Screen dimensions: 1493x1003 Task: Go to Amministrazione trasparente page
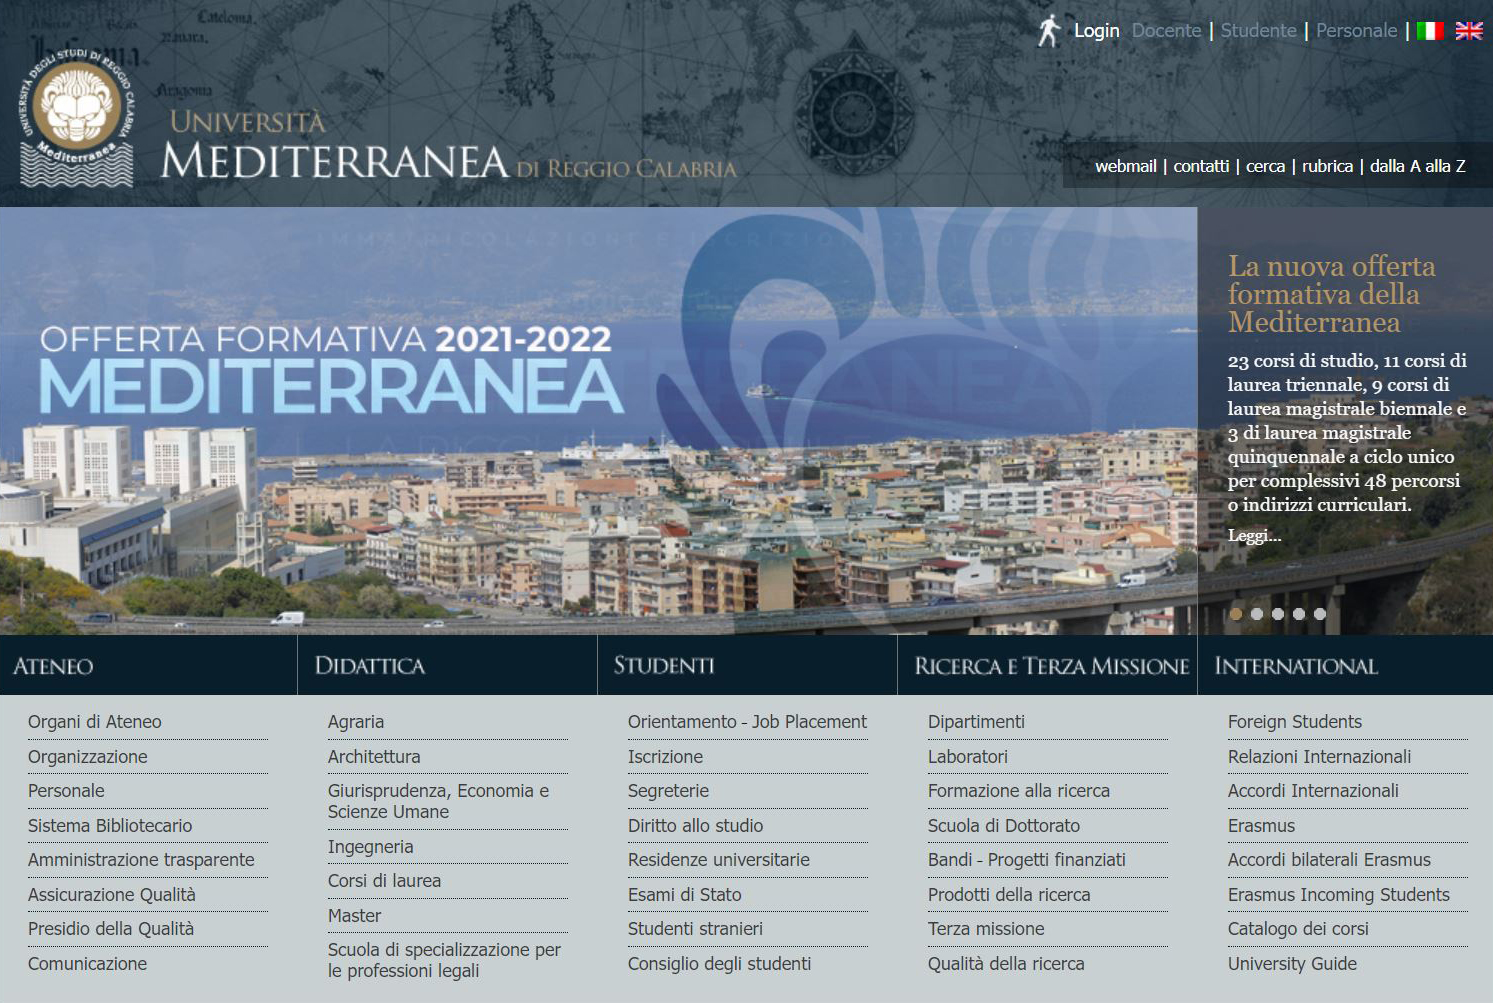click(141, 860)
